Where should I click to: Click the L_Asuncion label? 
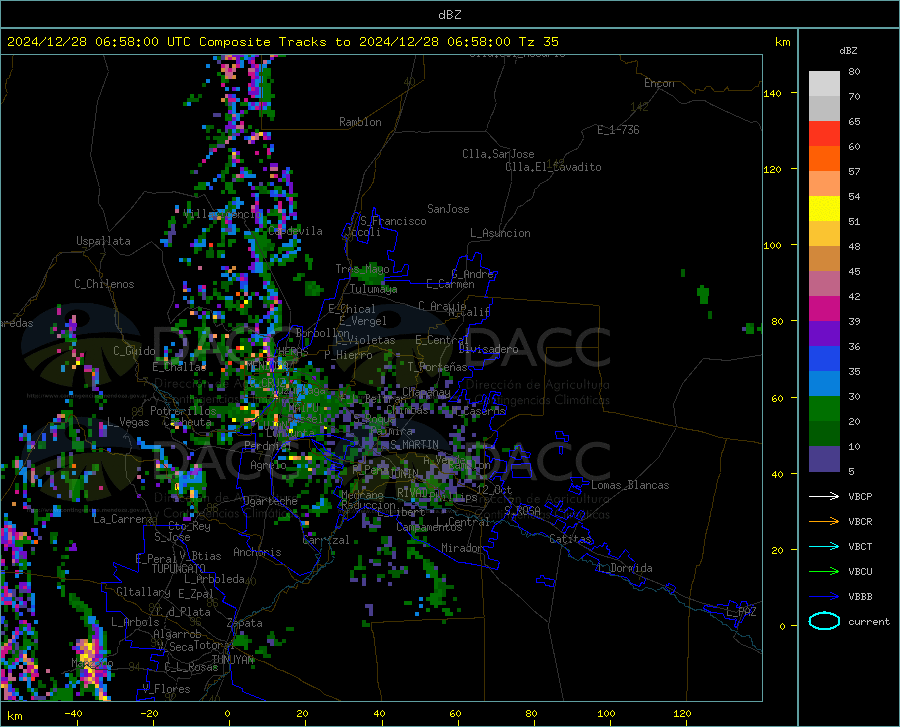pos(501,233)
